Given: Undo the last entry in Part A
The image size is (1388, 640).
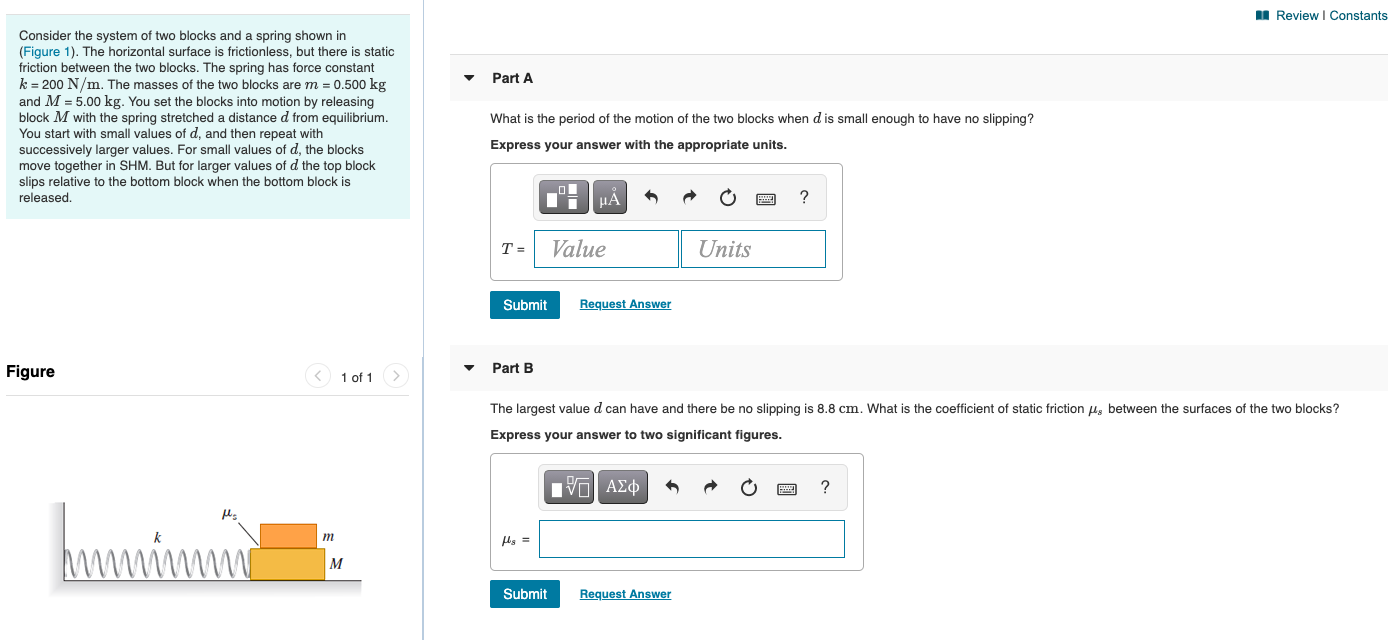Looking at the screenshot, I should (650, 197).
